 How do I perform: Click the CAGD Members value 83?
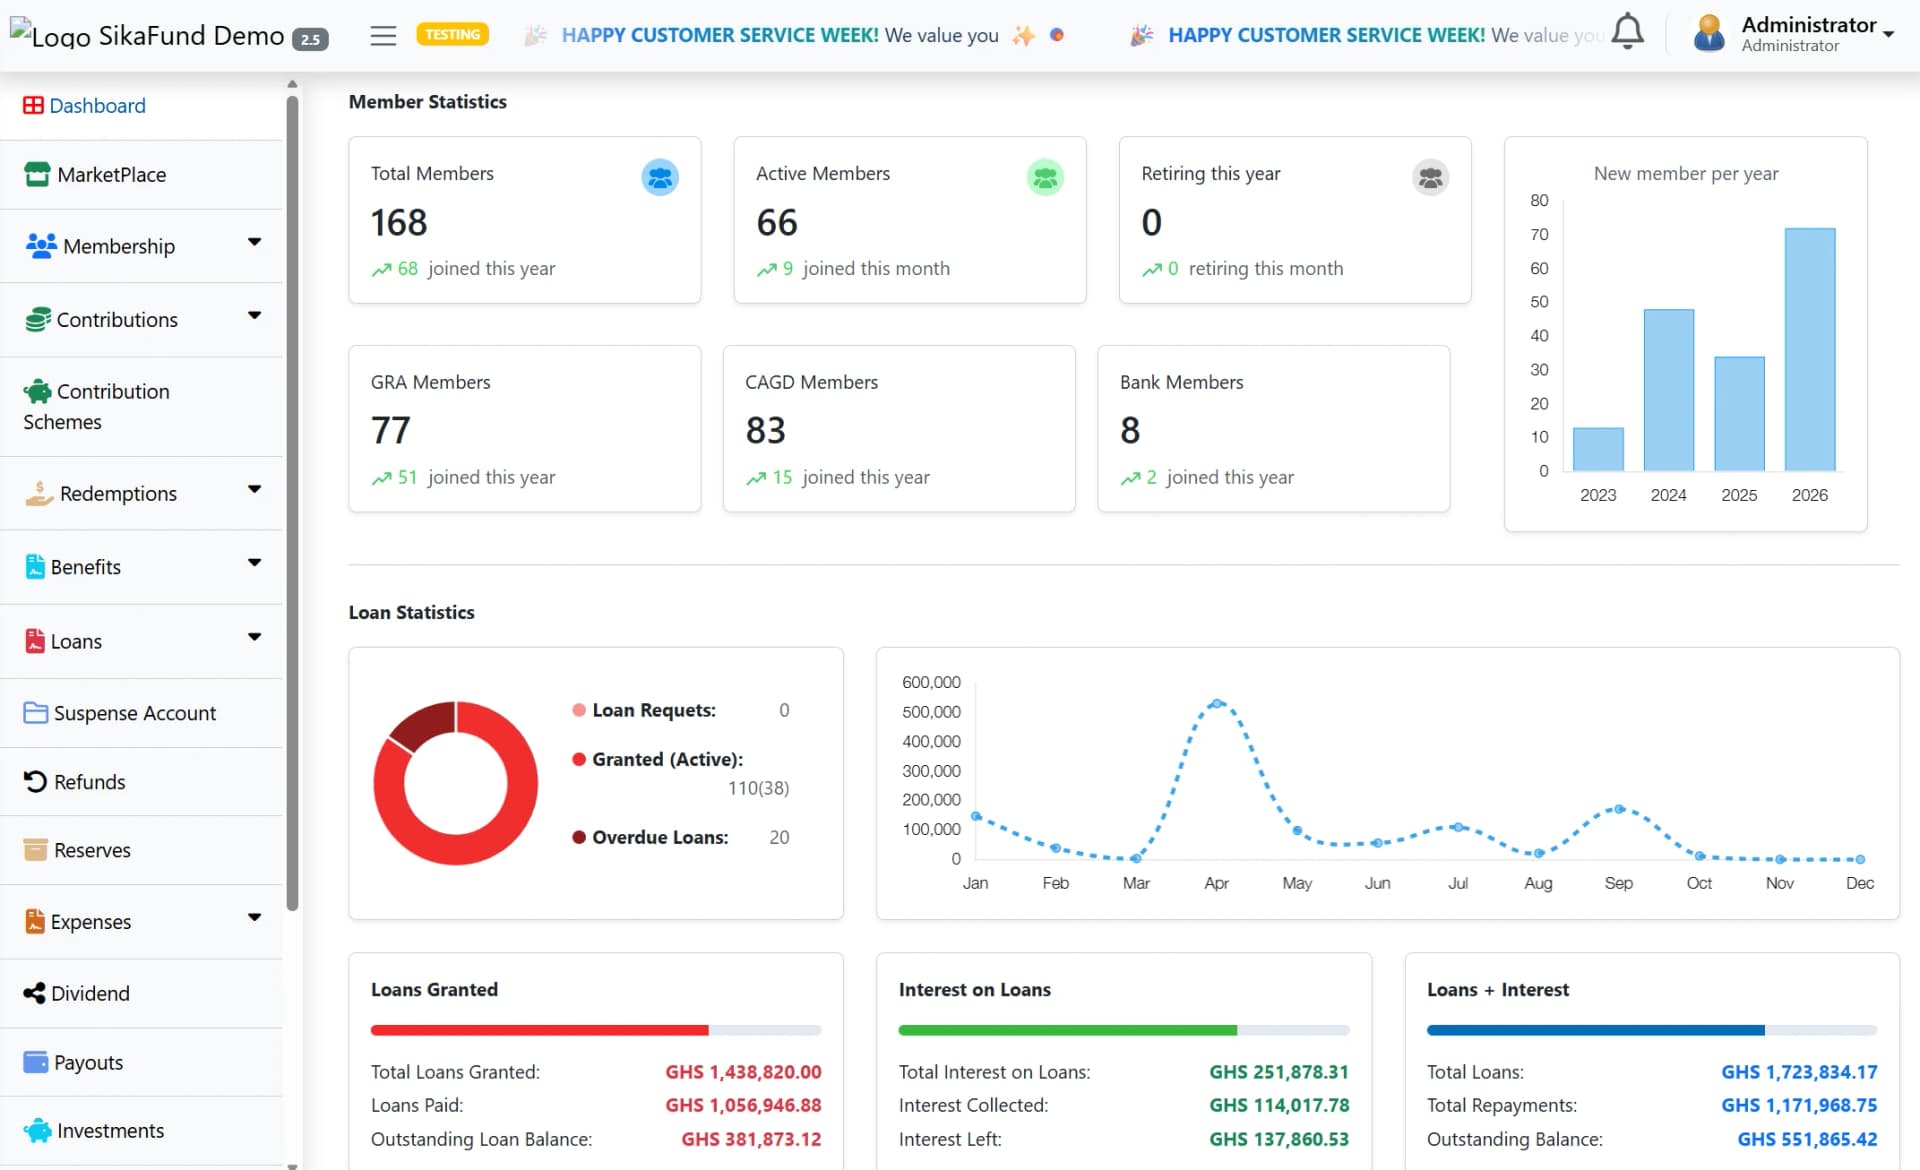click(x=765, y=430)
